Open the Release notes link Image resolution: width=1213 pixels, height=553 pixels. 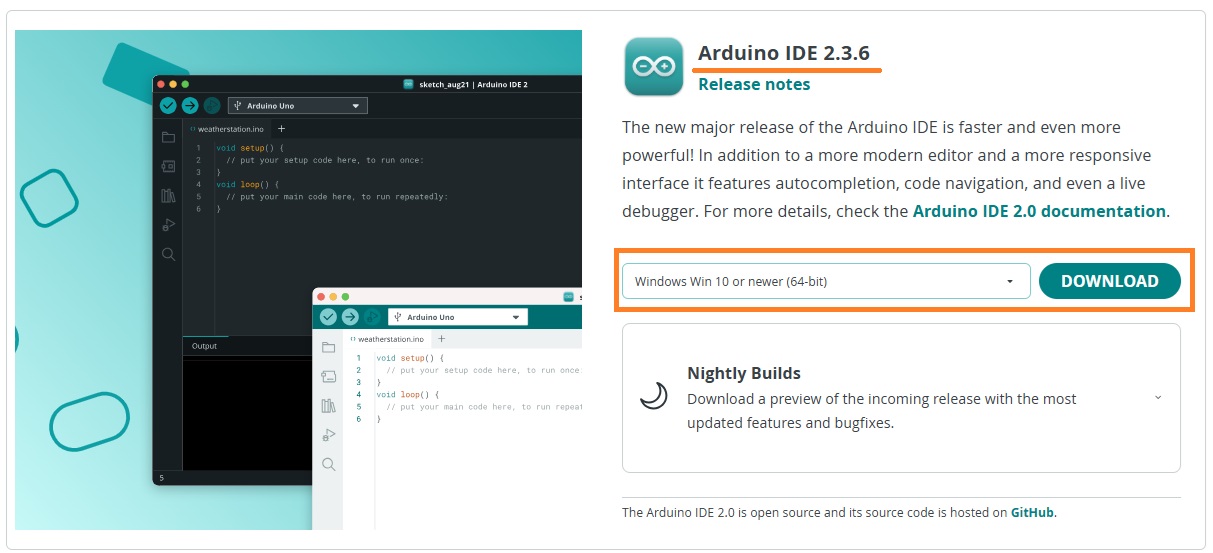tap(754, 85)
